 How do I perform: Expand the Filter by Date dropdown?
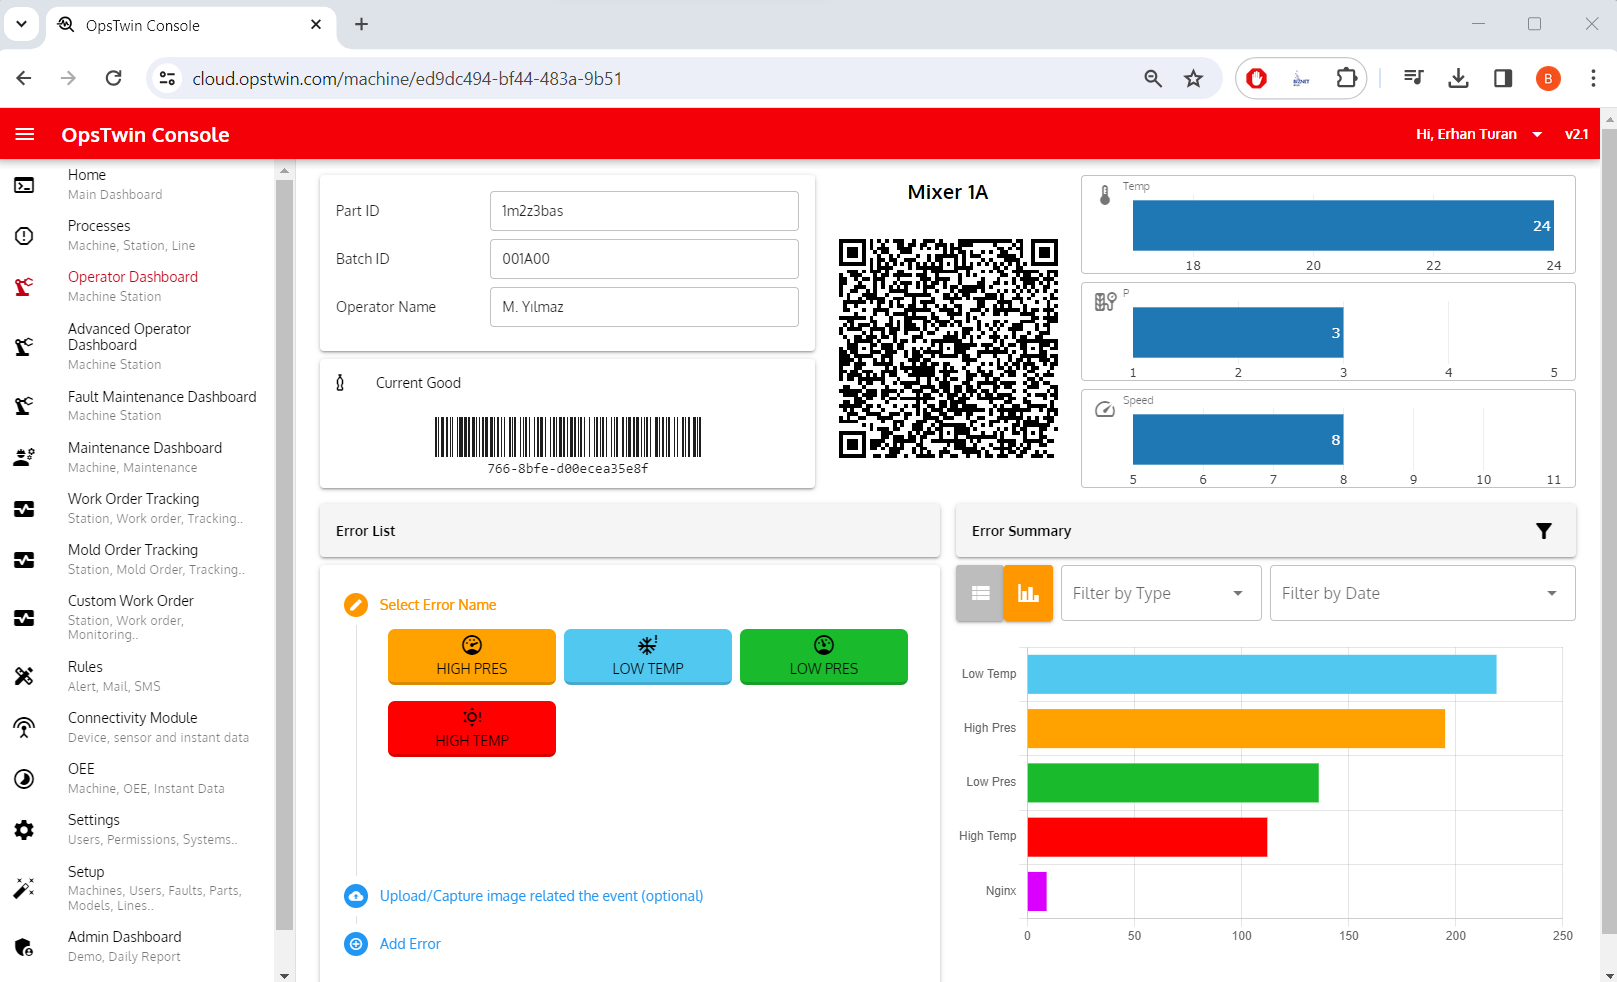point(1421,592)
